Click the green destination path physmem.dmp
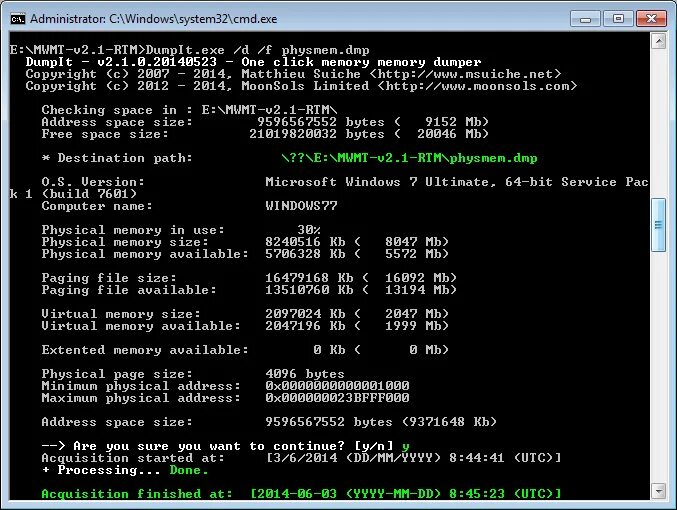The width and height of the screenshot is (677, 510). pyautogui.click(x=409, y=158)
